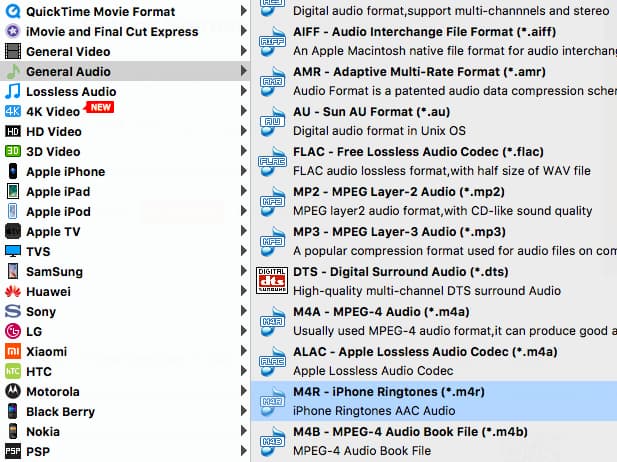Click the Apple iPhone device icon
This screenshot has width=617, height=462.
[x=13, y=171]
